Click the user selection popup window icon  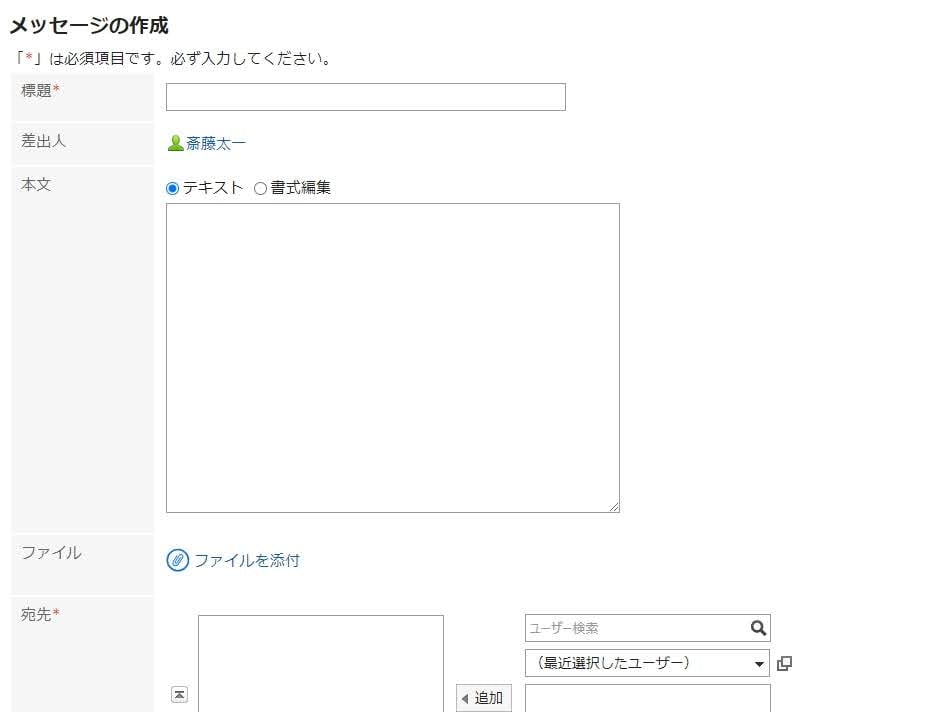click(785, 663)
